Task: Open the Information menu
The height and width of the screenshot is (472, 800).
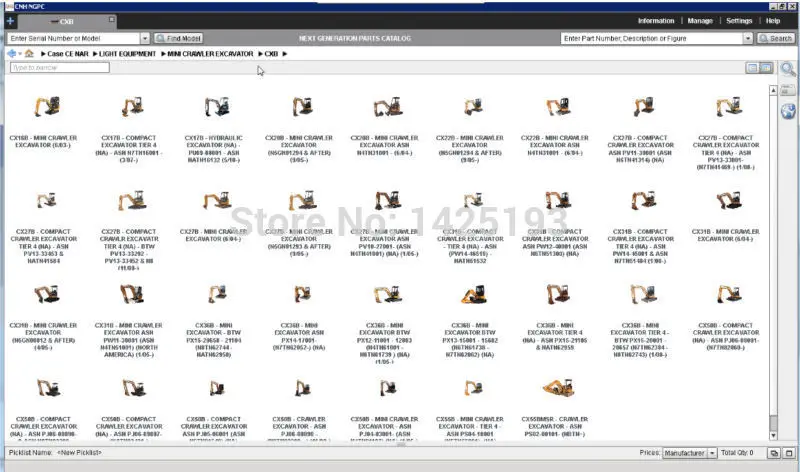Action: (x=656, y=21)
